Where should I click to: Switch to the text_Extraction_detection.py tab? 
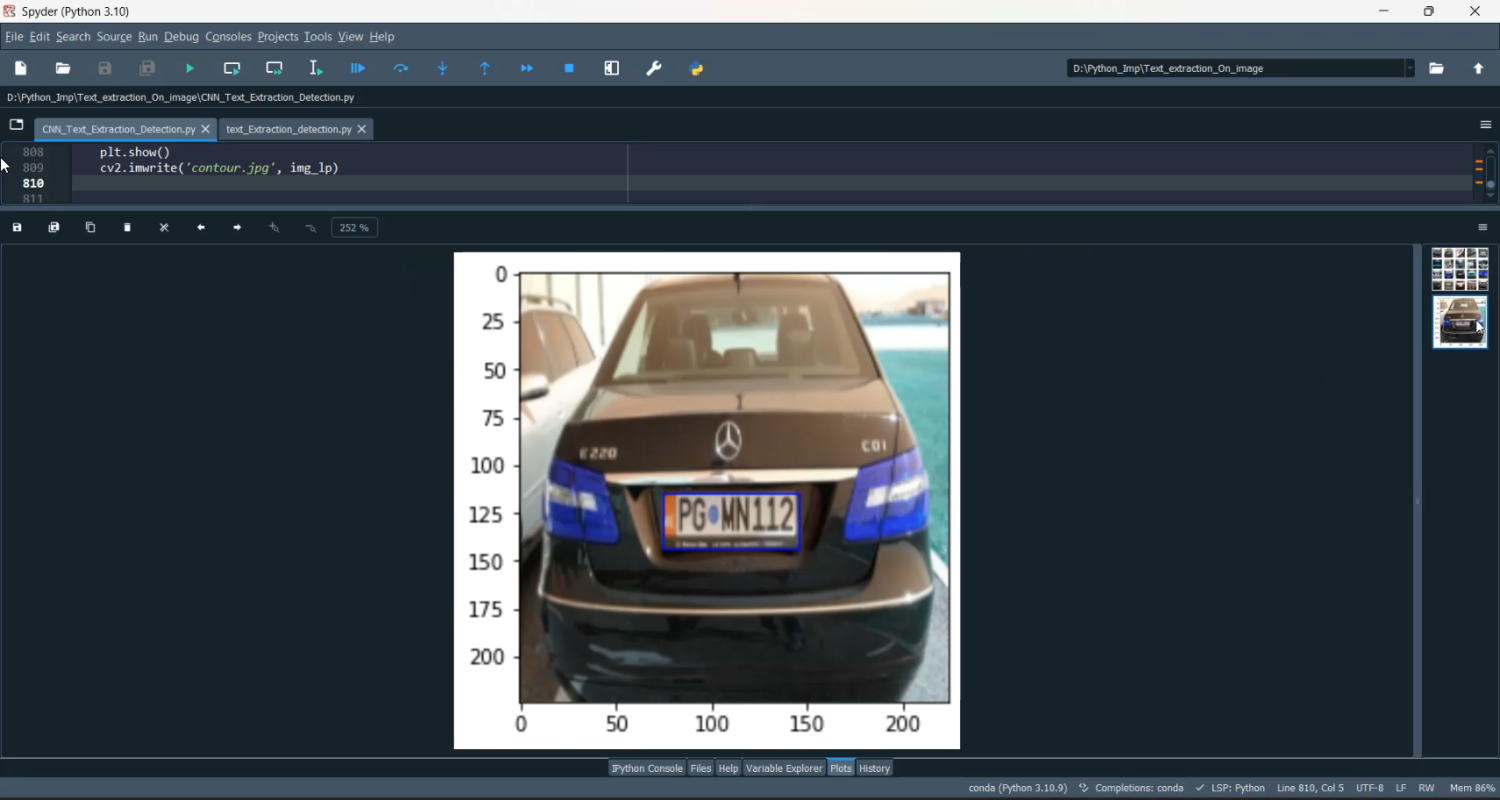288,130
